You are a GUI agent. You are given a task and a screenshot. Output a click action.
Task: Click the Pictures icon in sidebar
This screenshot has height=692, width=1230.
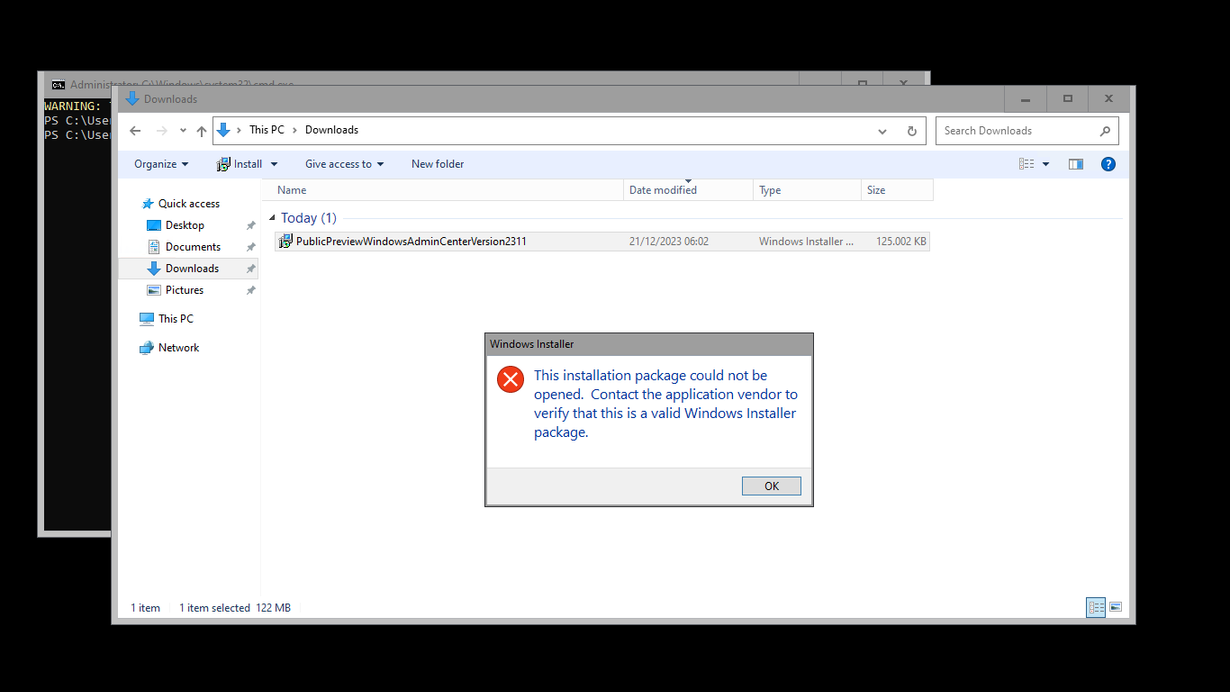click(153, 290)
